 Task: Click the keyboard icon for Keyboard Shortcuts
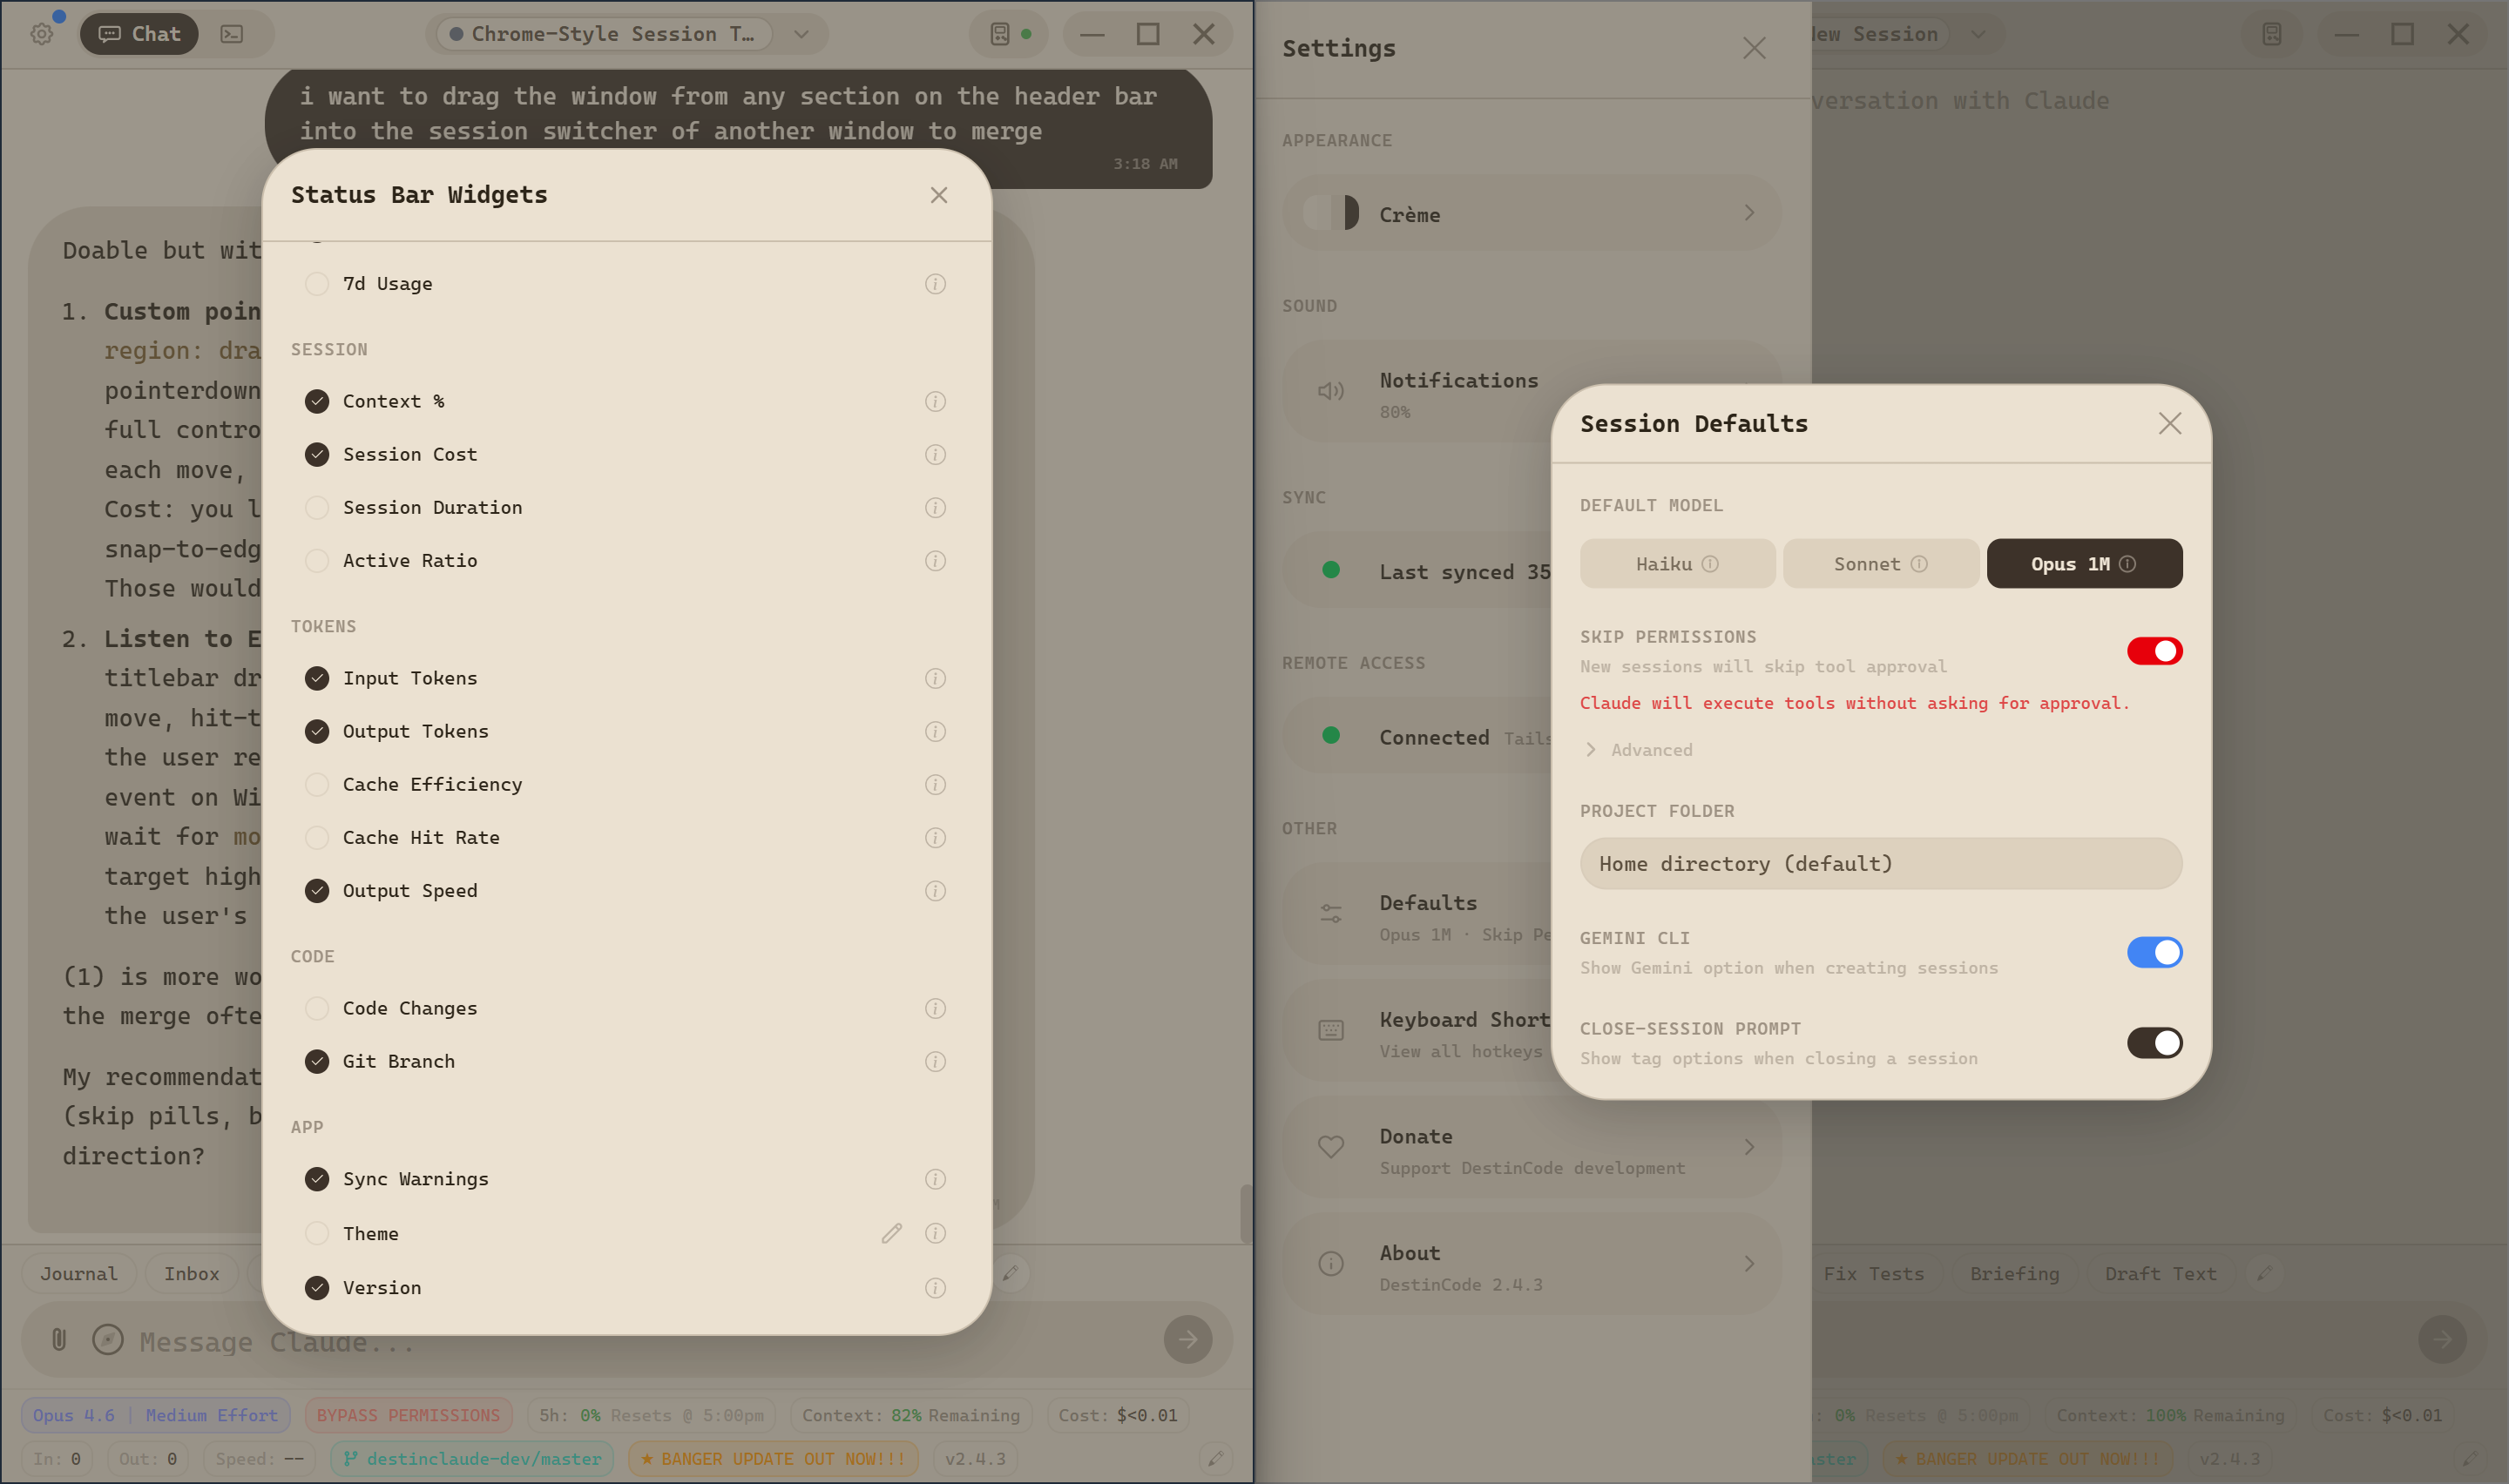(1331, 1031)
